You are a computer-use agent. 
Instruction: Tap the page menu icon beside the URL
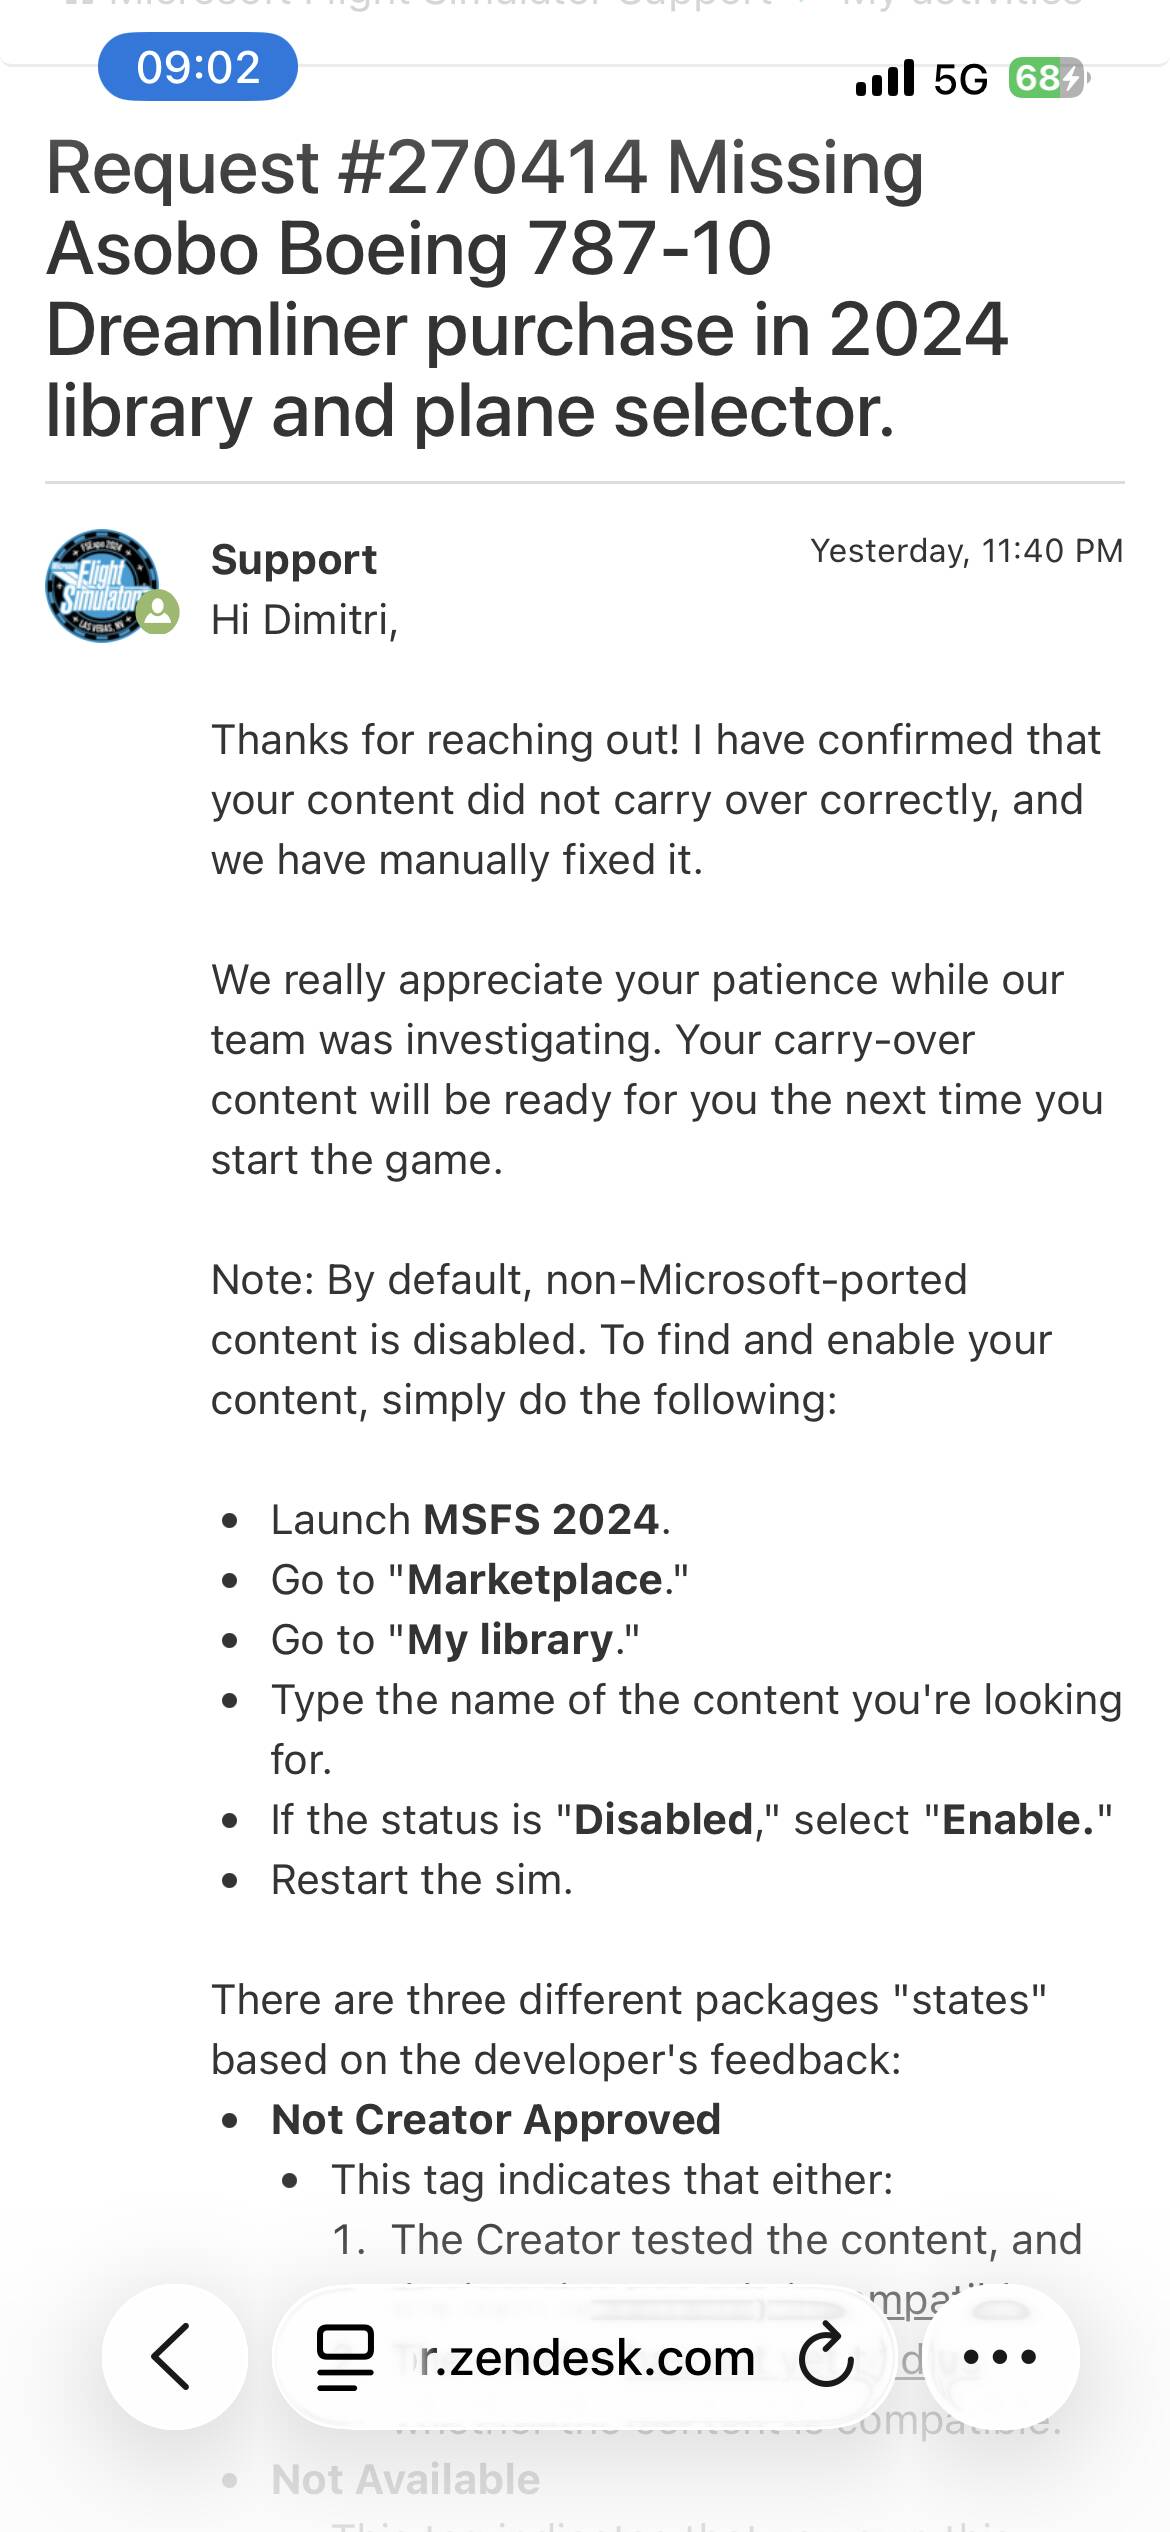pyautogui.click(x=345, y=2357)
